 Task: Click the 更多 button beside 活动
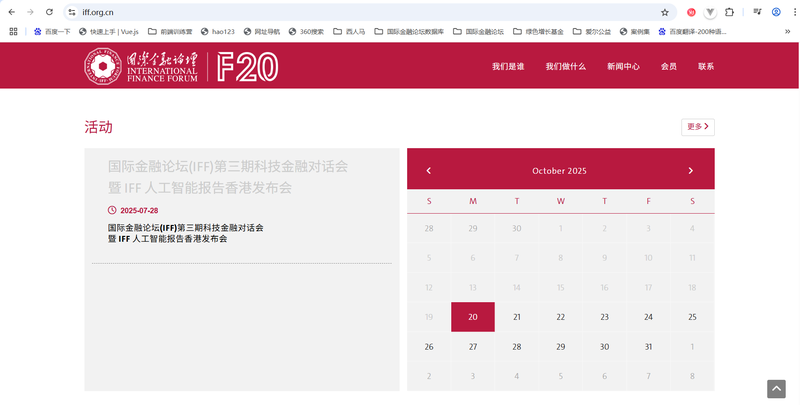pos(698,127)
